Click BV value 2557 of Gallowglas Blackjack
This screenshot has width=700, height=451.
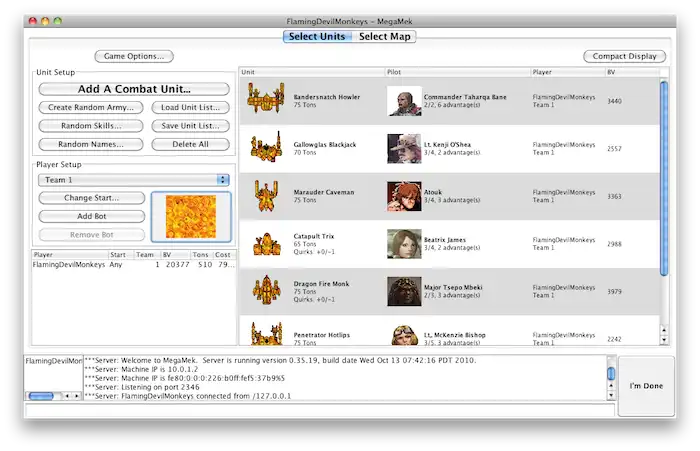click(614, 149)
